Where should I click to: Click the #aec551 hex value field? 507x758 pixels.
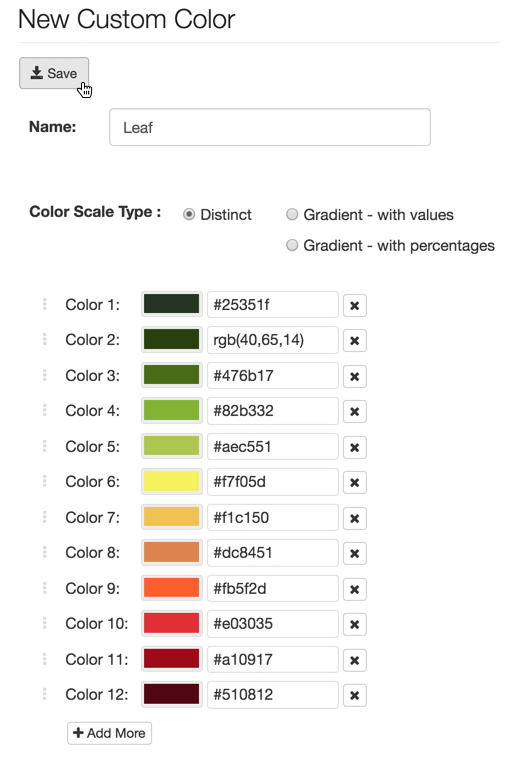click(x=273, y=446)
